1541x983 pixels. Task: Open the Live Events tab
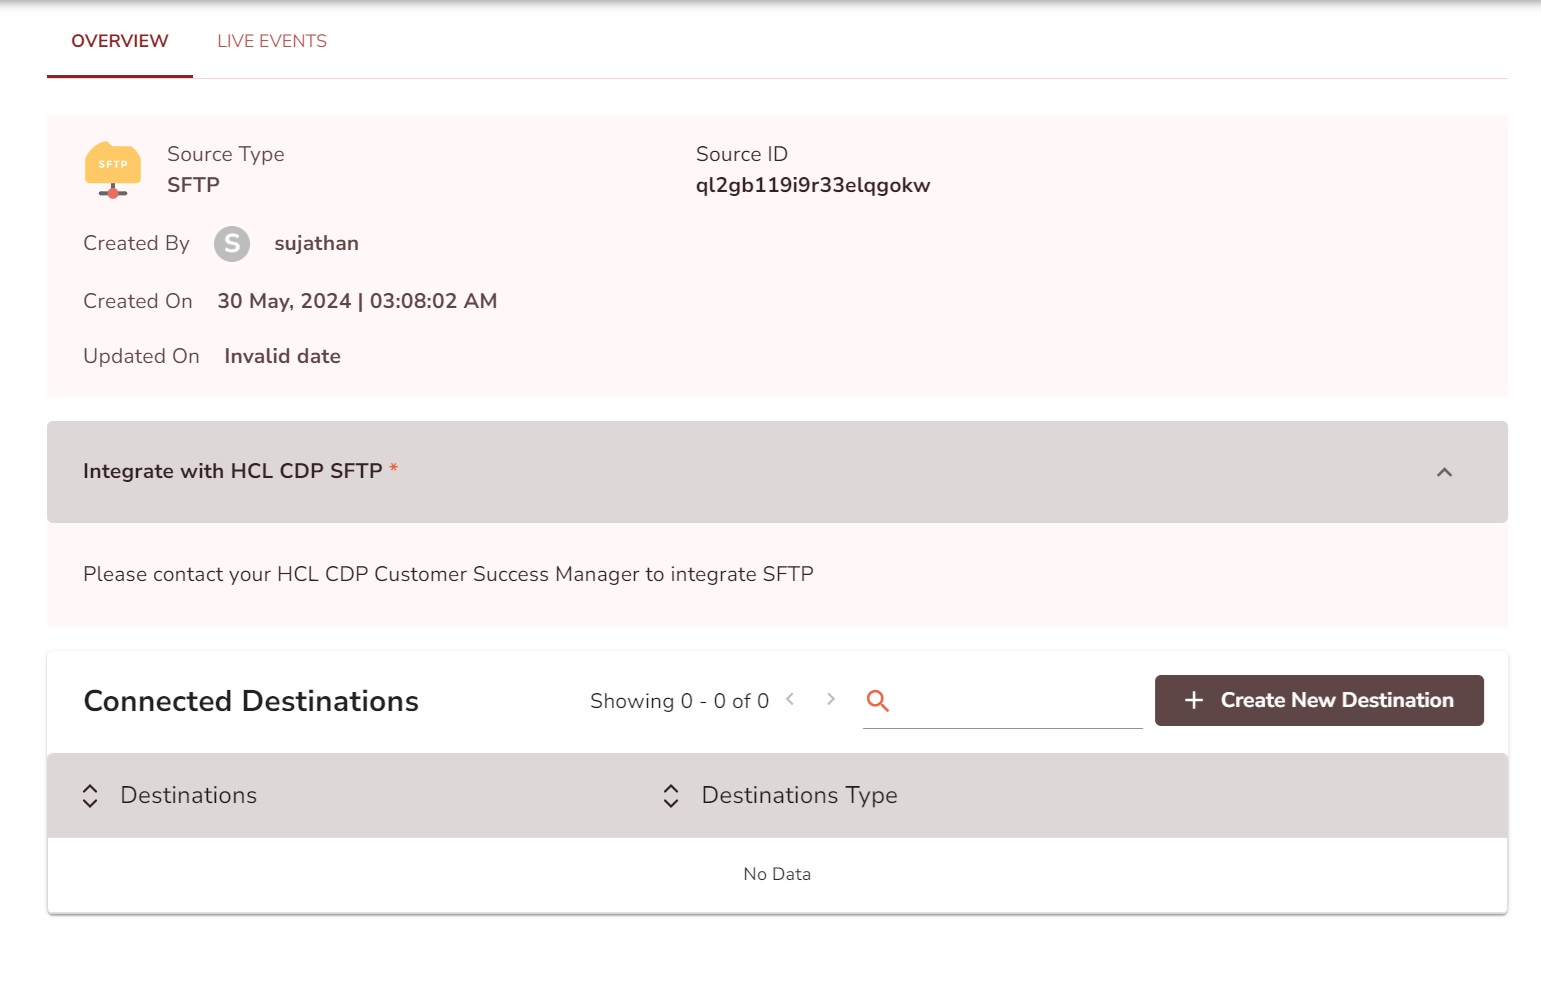point(272,41)
